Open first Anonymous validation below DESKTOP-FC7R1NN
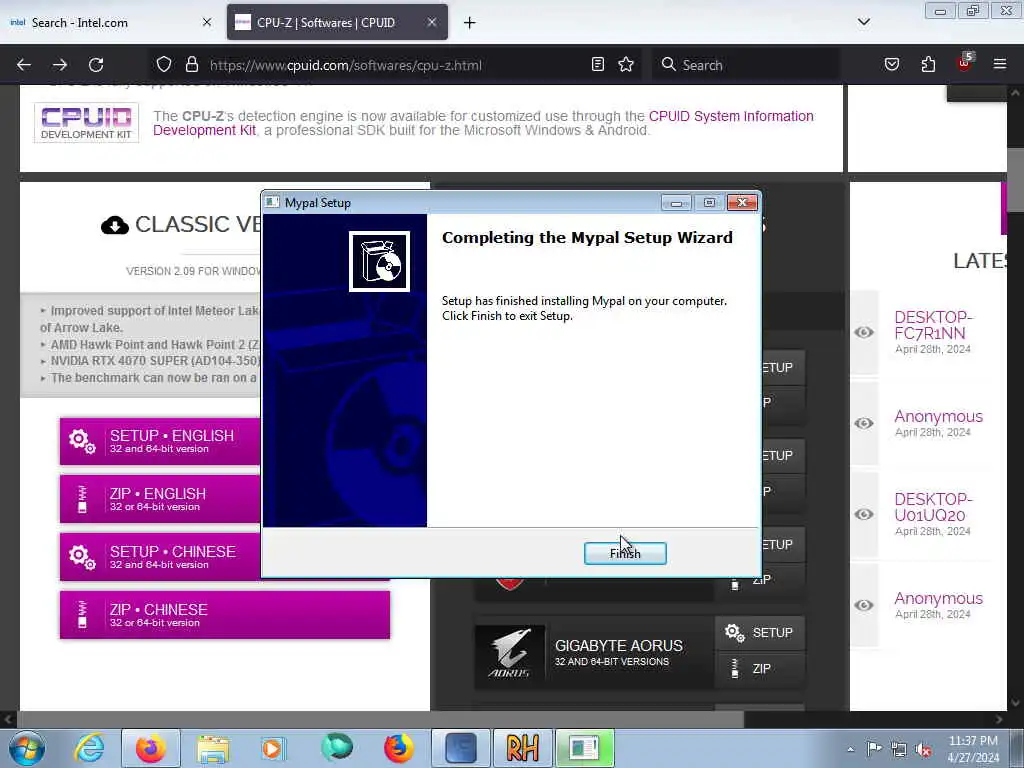1024x768 pixels. (938, 417)
